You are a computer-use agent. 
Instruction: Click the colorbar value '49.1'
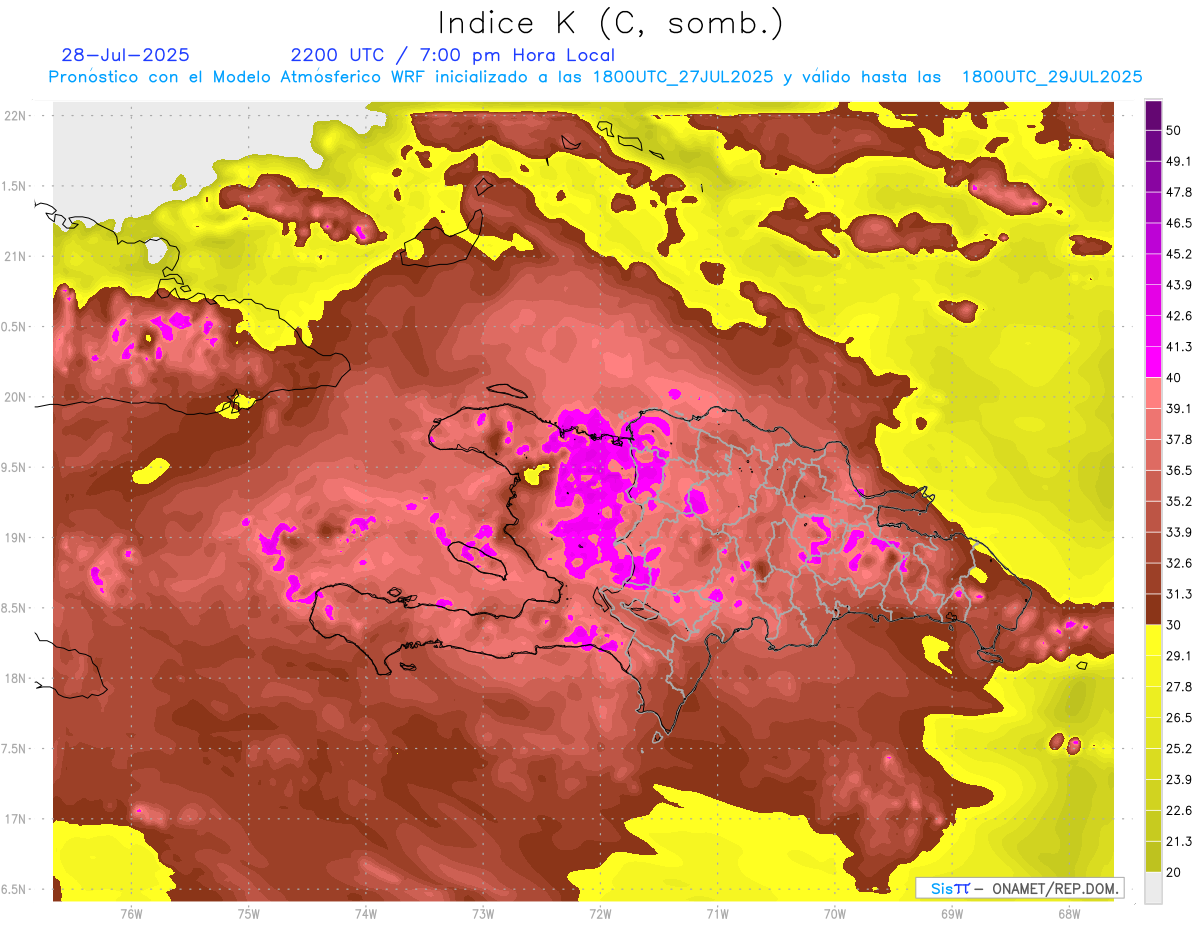1179,161
